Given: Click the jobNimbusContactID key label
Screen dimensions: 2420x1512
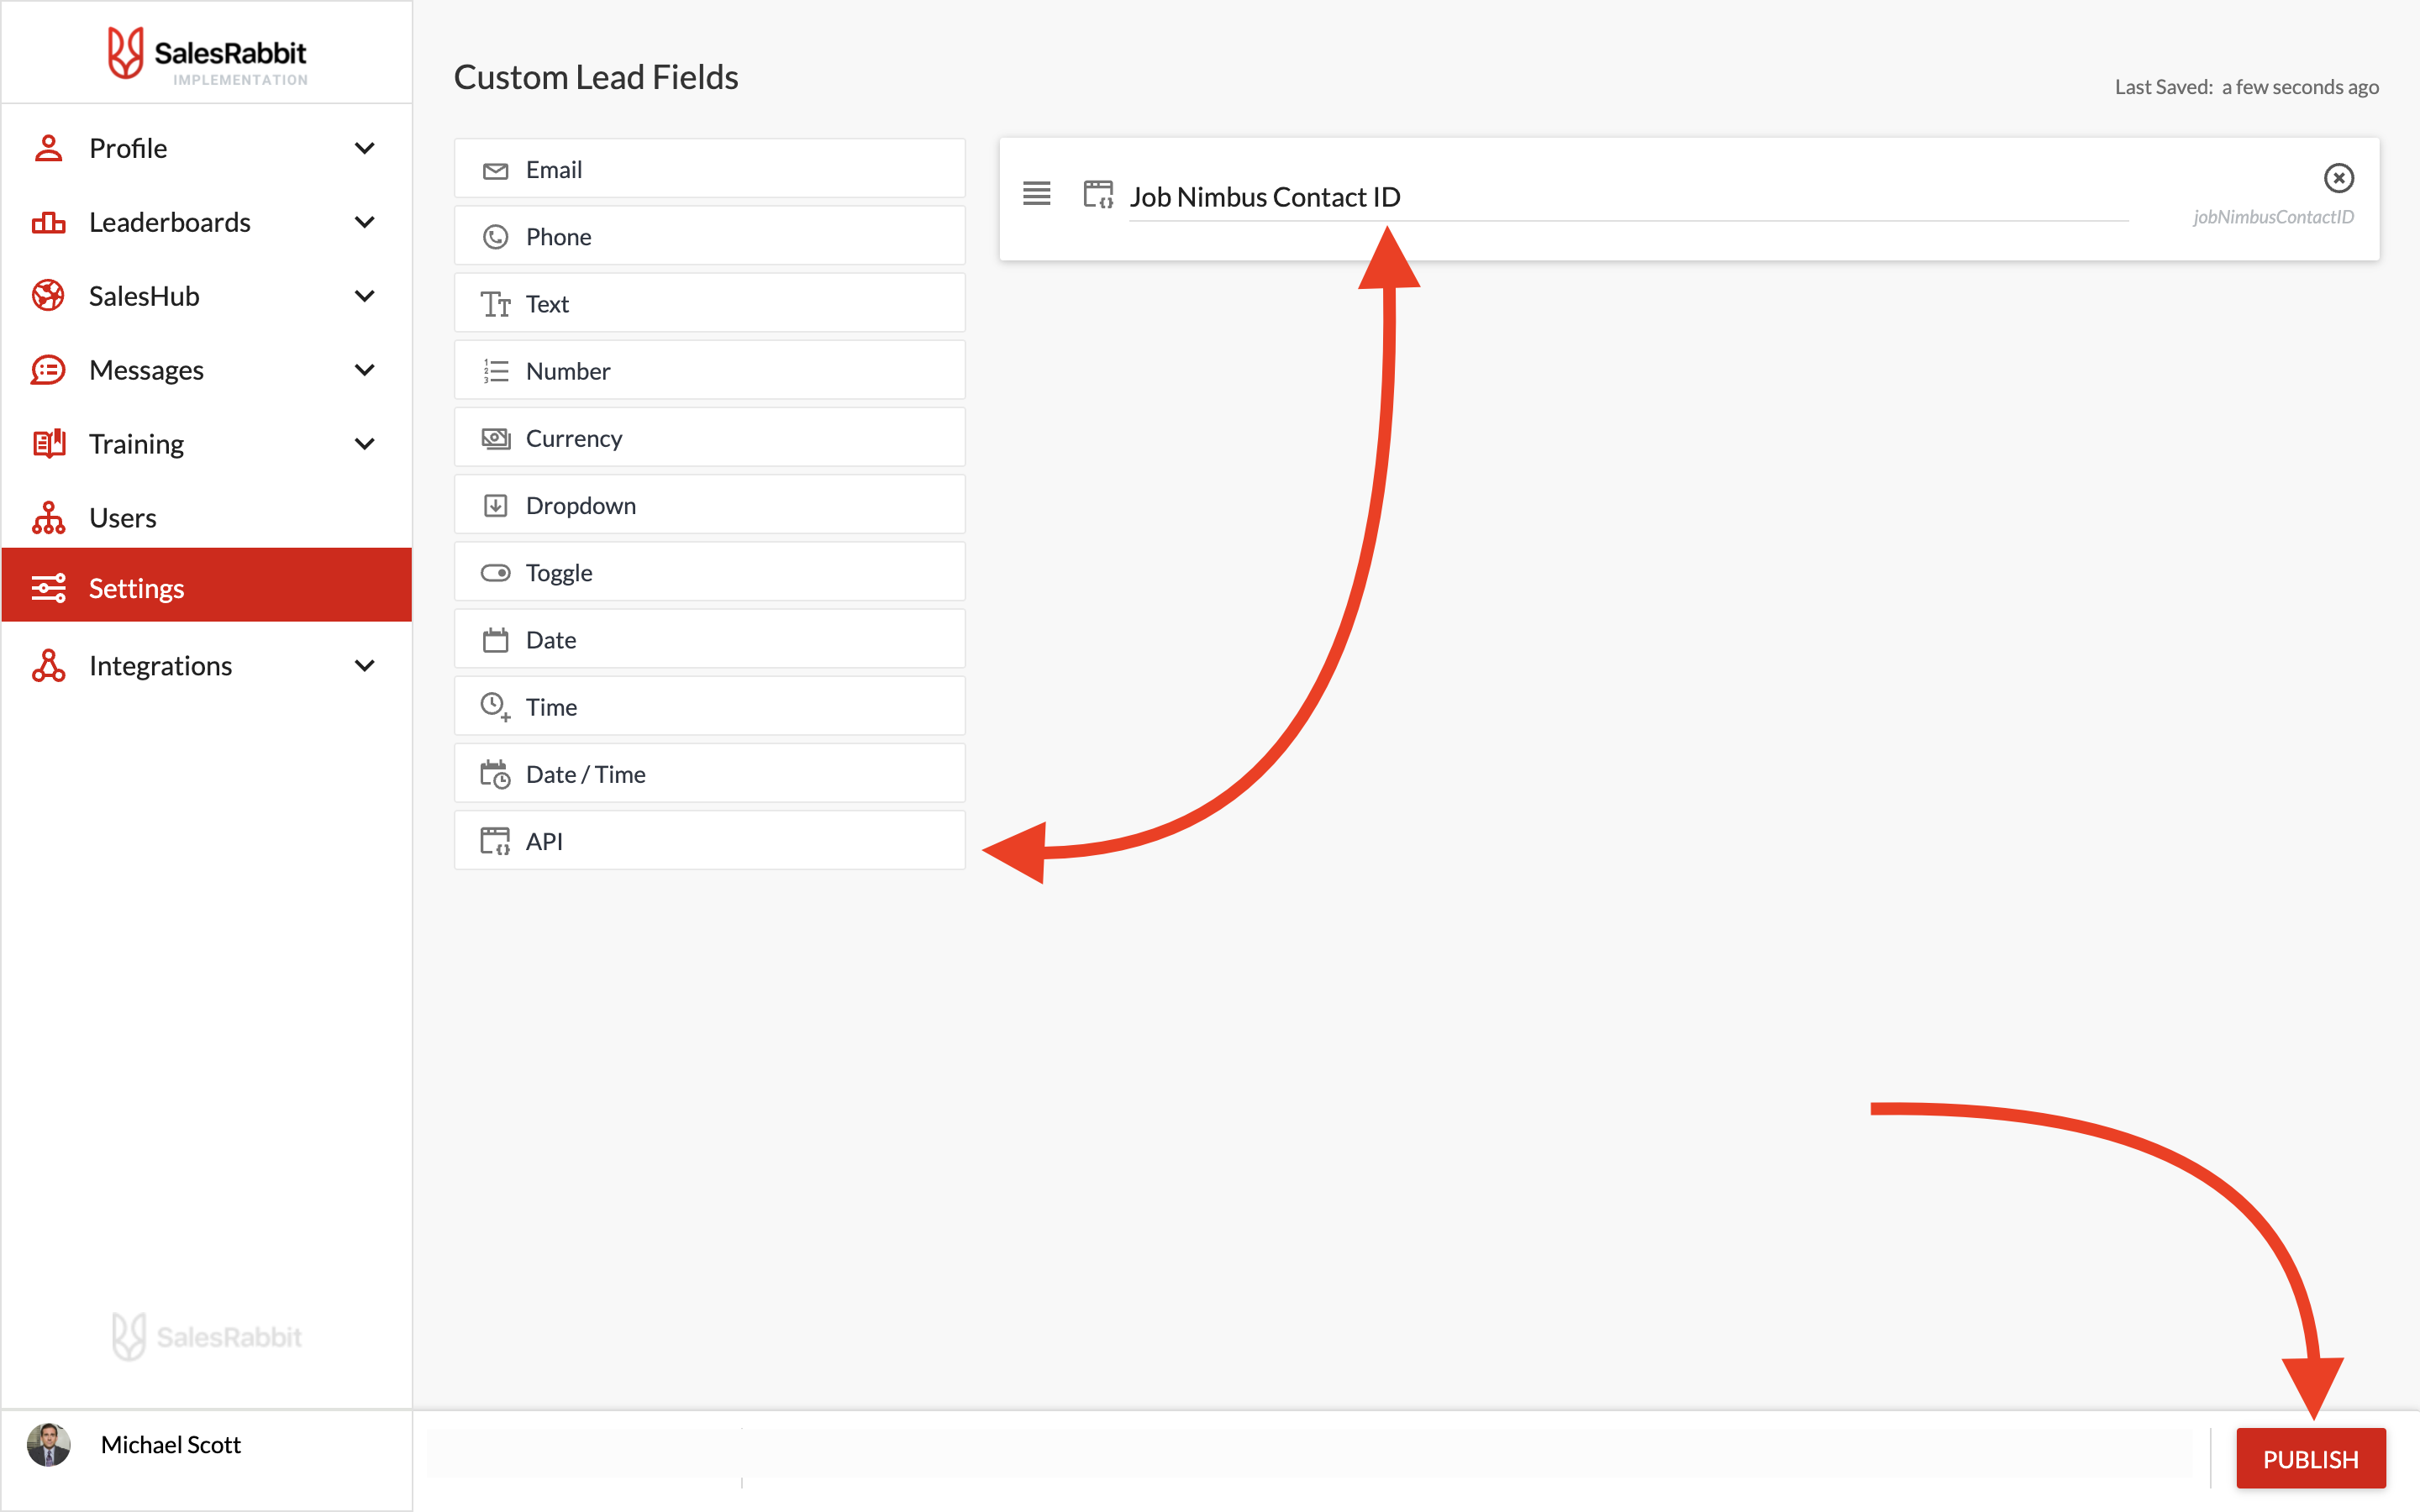Looking at the screenshot, I should 2273,217.
